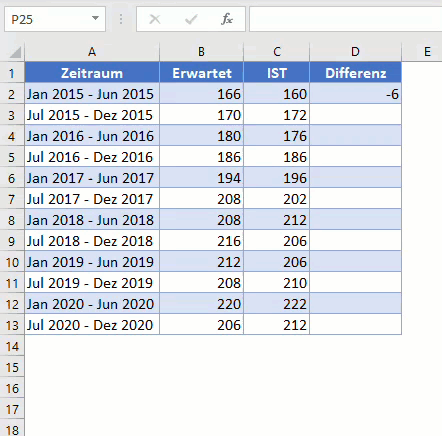Select empty Differenz cell for Jul 2015 - Dez 2015
Image resolution: width=442 pixels, height=436 pixels.
coord(355,115)
